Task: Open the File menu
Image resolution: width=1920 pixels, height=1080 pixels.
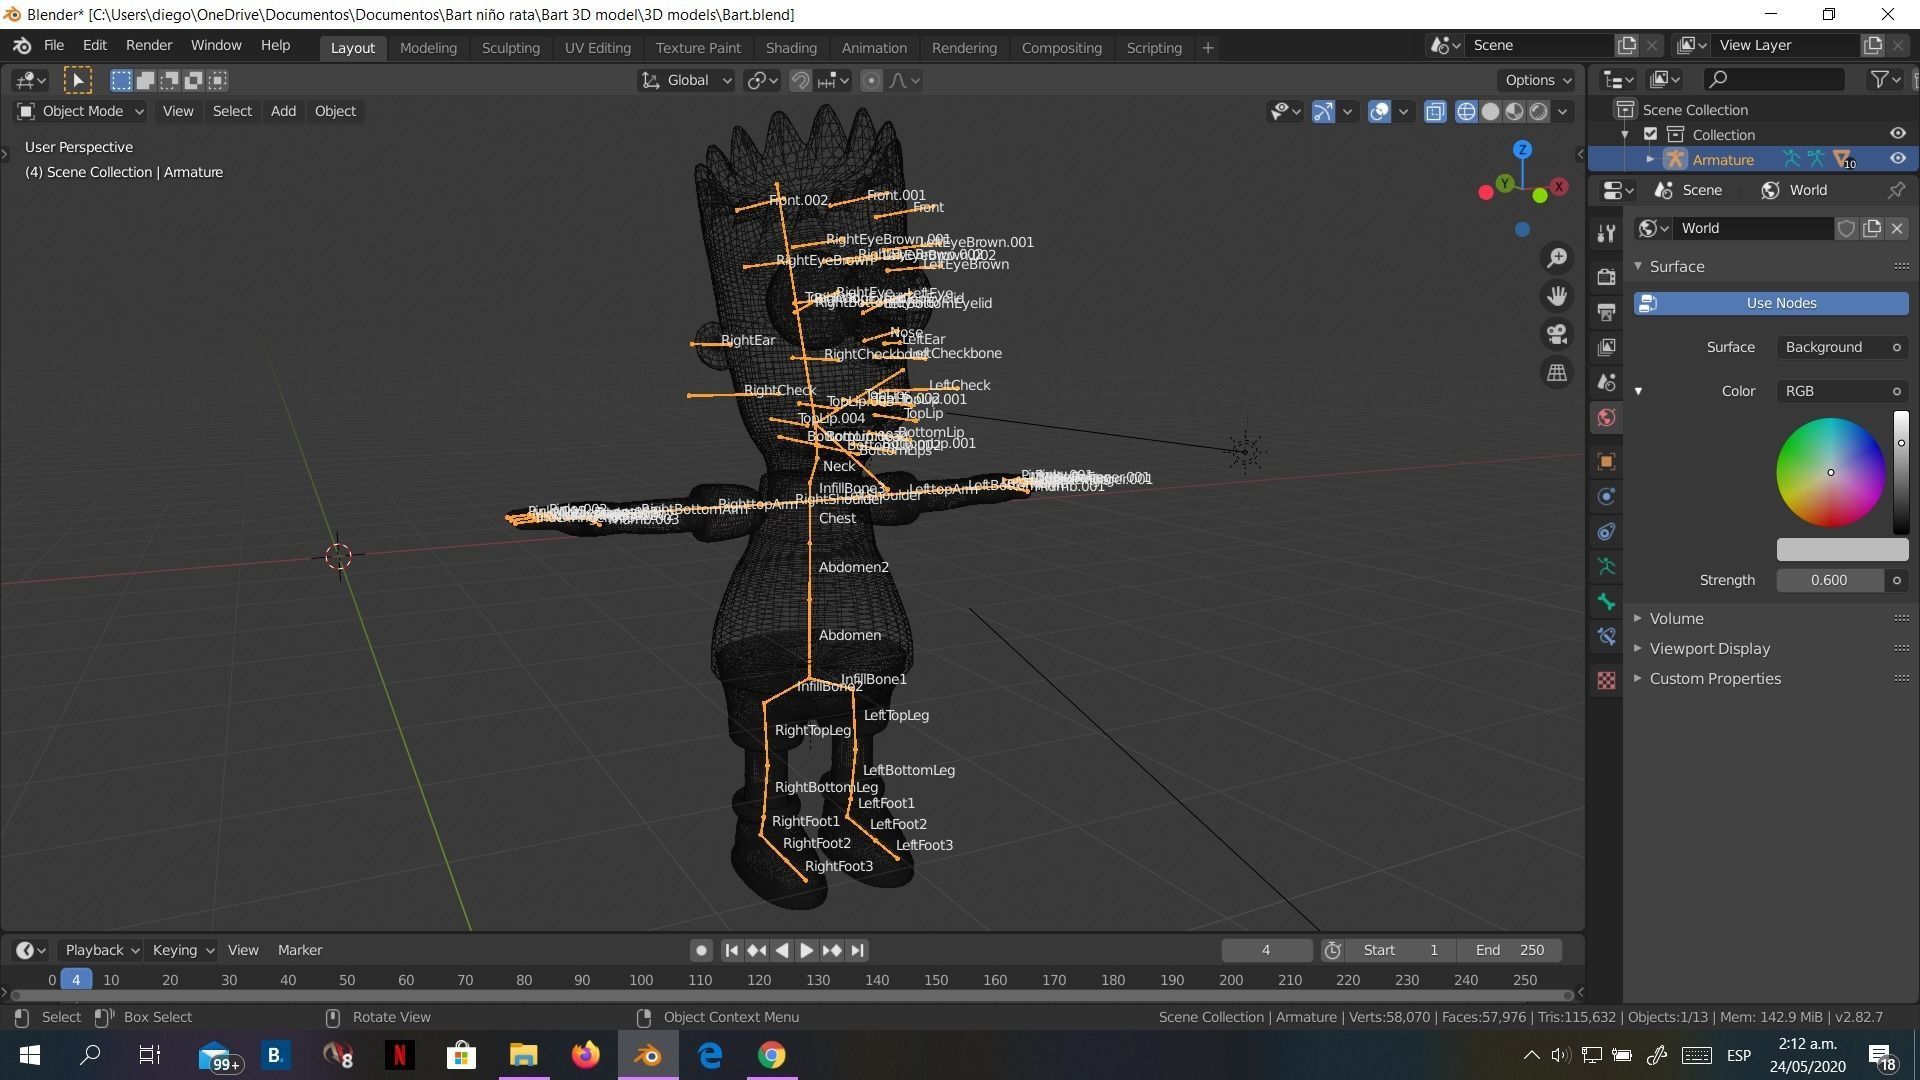Action: pyautogui.click(x=54, y=46)
